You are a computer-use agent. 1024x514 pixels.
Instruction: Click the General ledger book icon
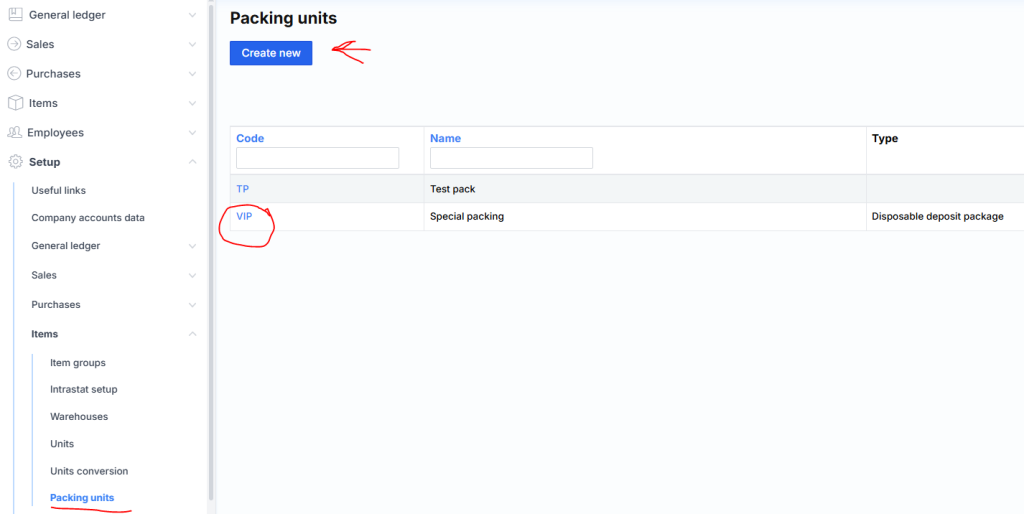pyautogui.click(x=15, y=15)
